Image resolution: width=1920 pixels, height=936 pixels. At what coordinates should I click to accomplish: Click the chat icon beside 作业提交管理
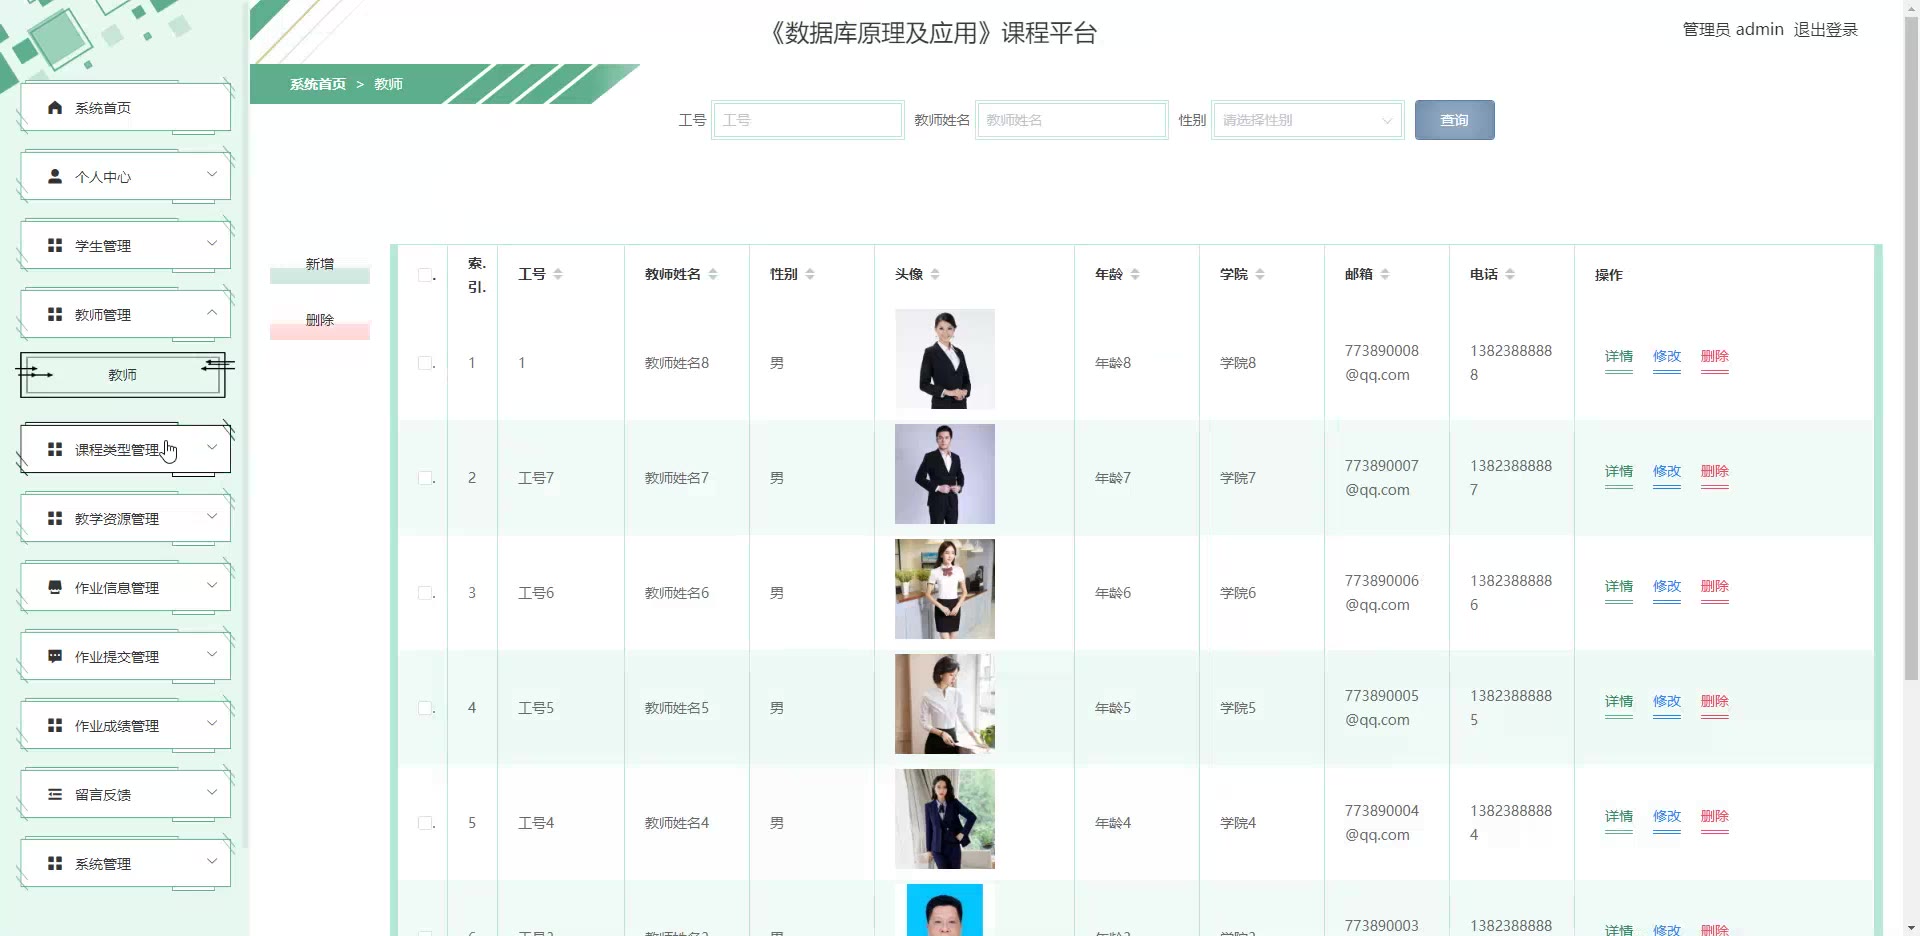55,656
